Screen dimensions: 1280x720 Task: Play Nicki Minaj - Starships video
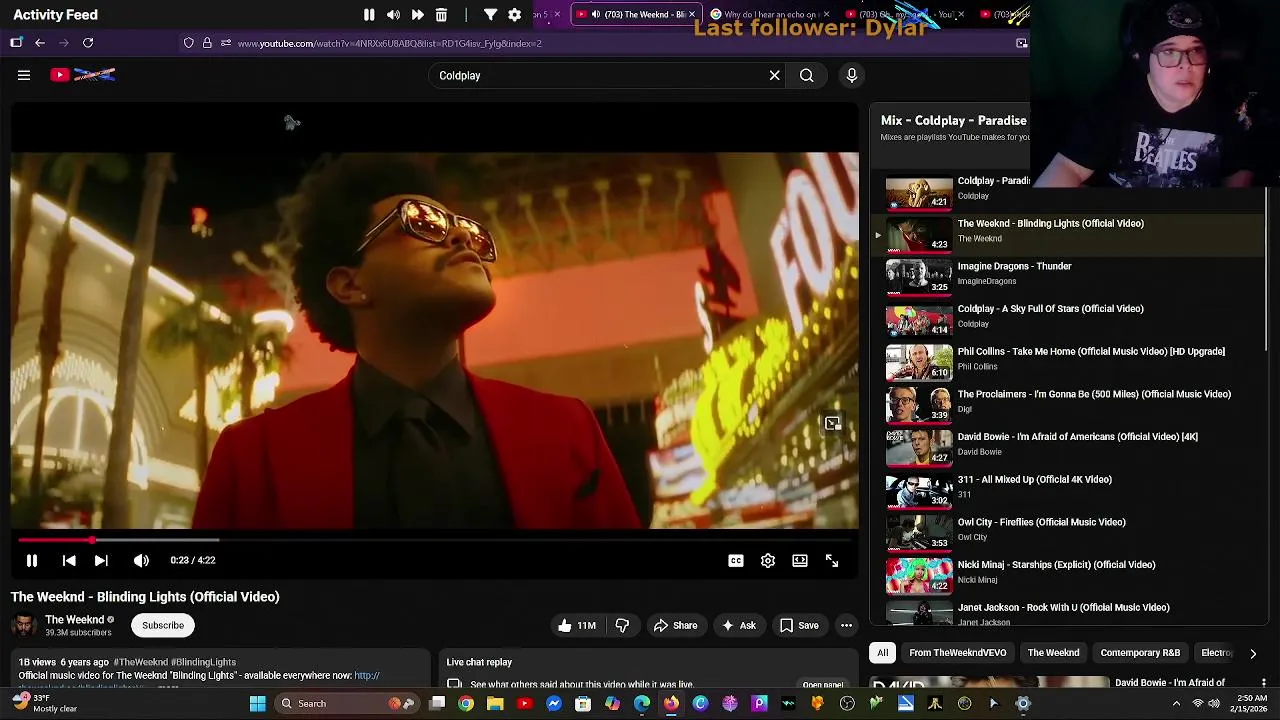1067,574
